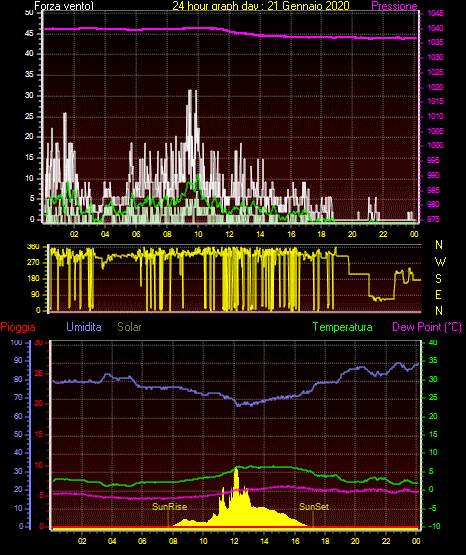Click green '-5' on the temperature axis

pyautogui.click(x=433, y=508)
